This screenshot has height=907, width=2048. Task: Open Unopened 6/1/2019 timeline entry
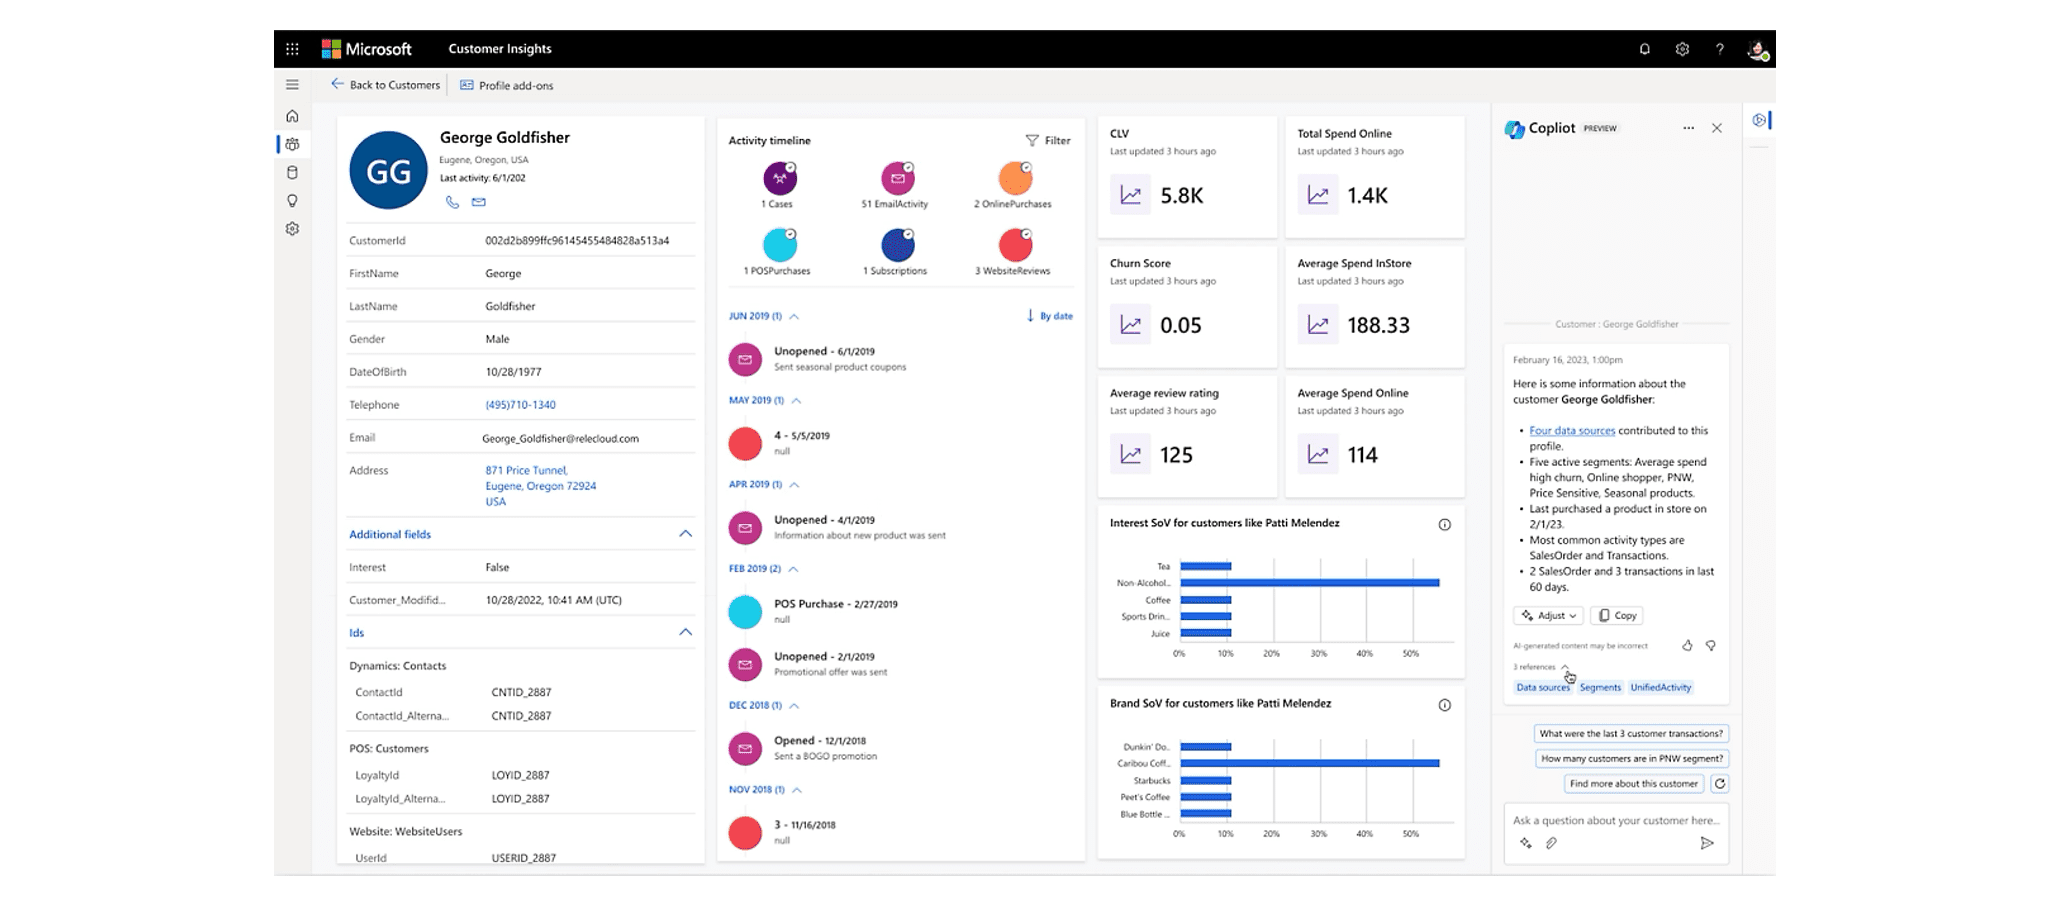pyautogui.click(x=900, y=359)
